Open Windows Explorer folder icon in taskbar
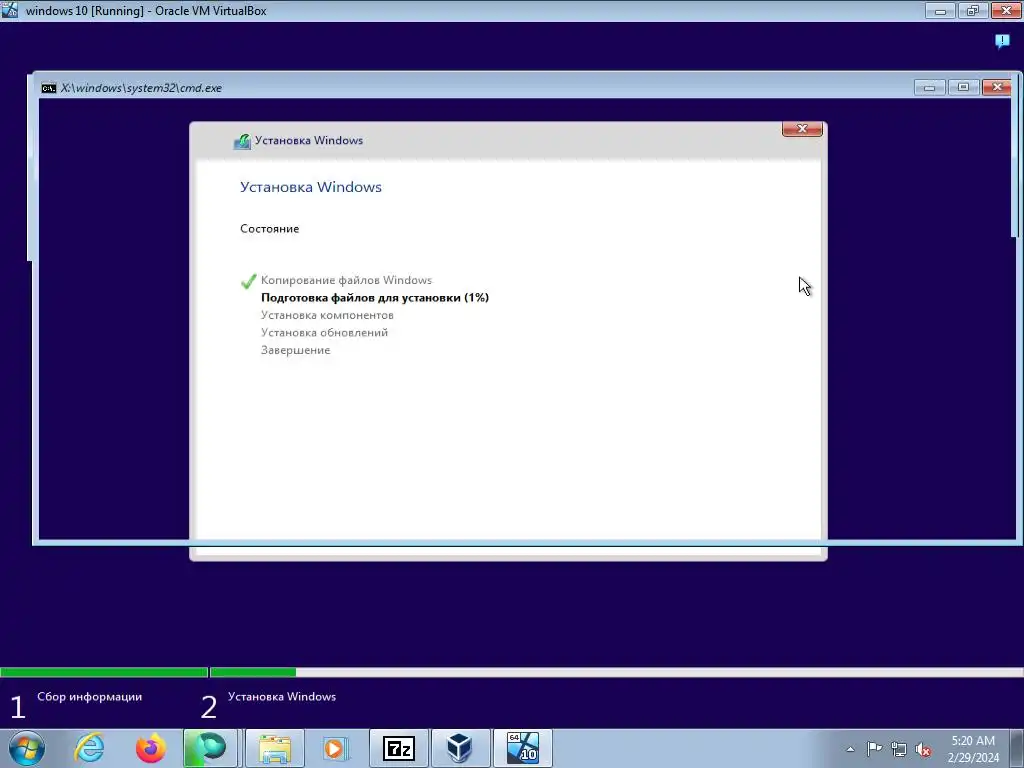 tap(274, 748)
